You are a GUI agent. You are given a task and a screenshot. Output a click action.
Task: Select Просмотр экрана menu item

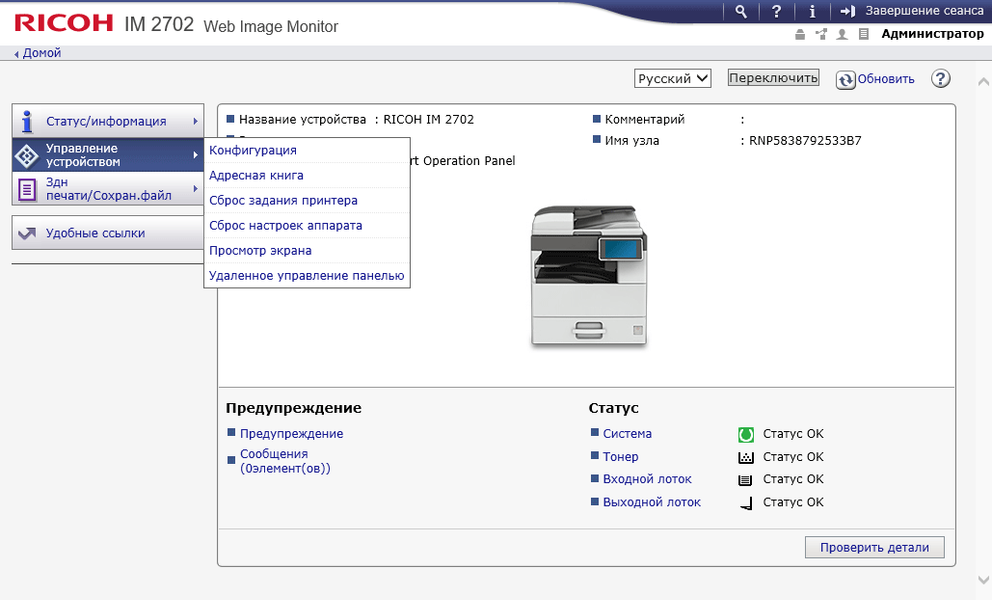tap(261, 251)
